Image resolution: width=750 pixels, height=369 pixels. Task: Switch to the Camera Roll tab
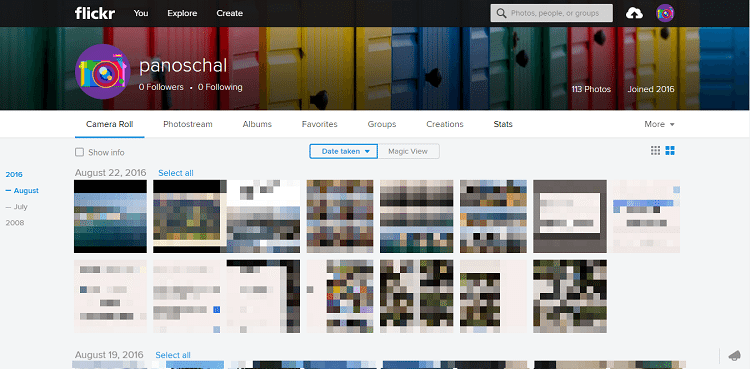point(110,124)
